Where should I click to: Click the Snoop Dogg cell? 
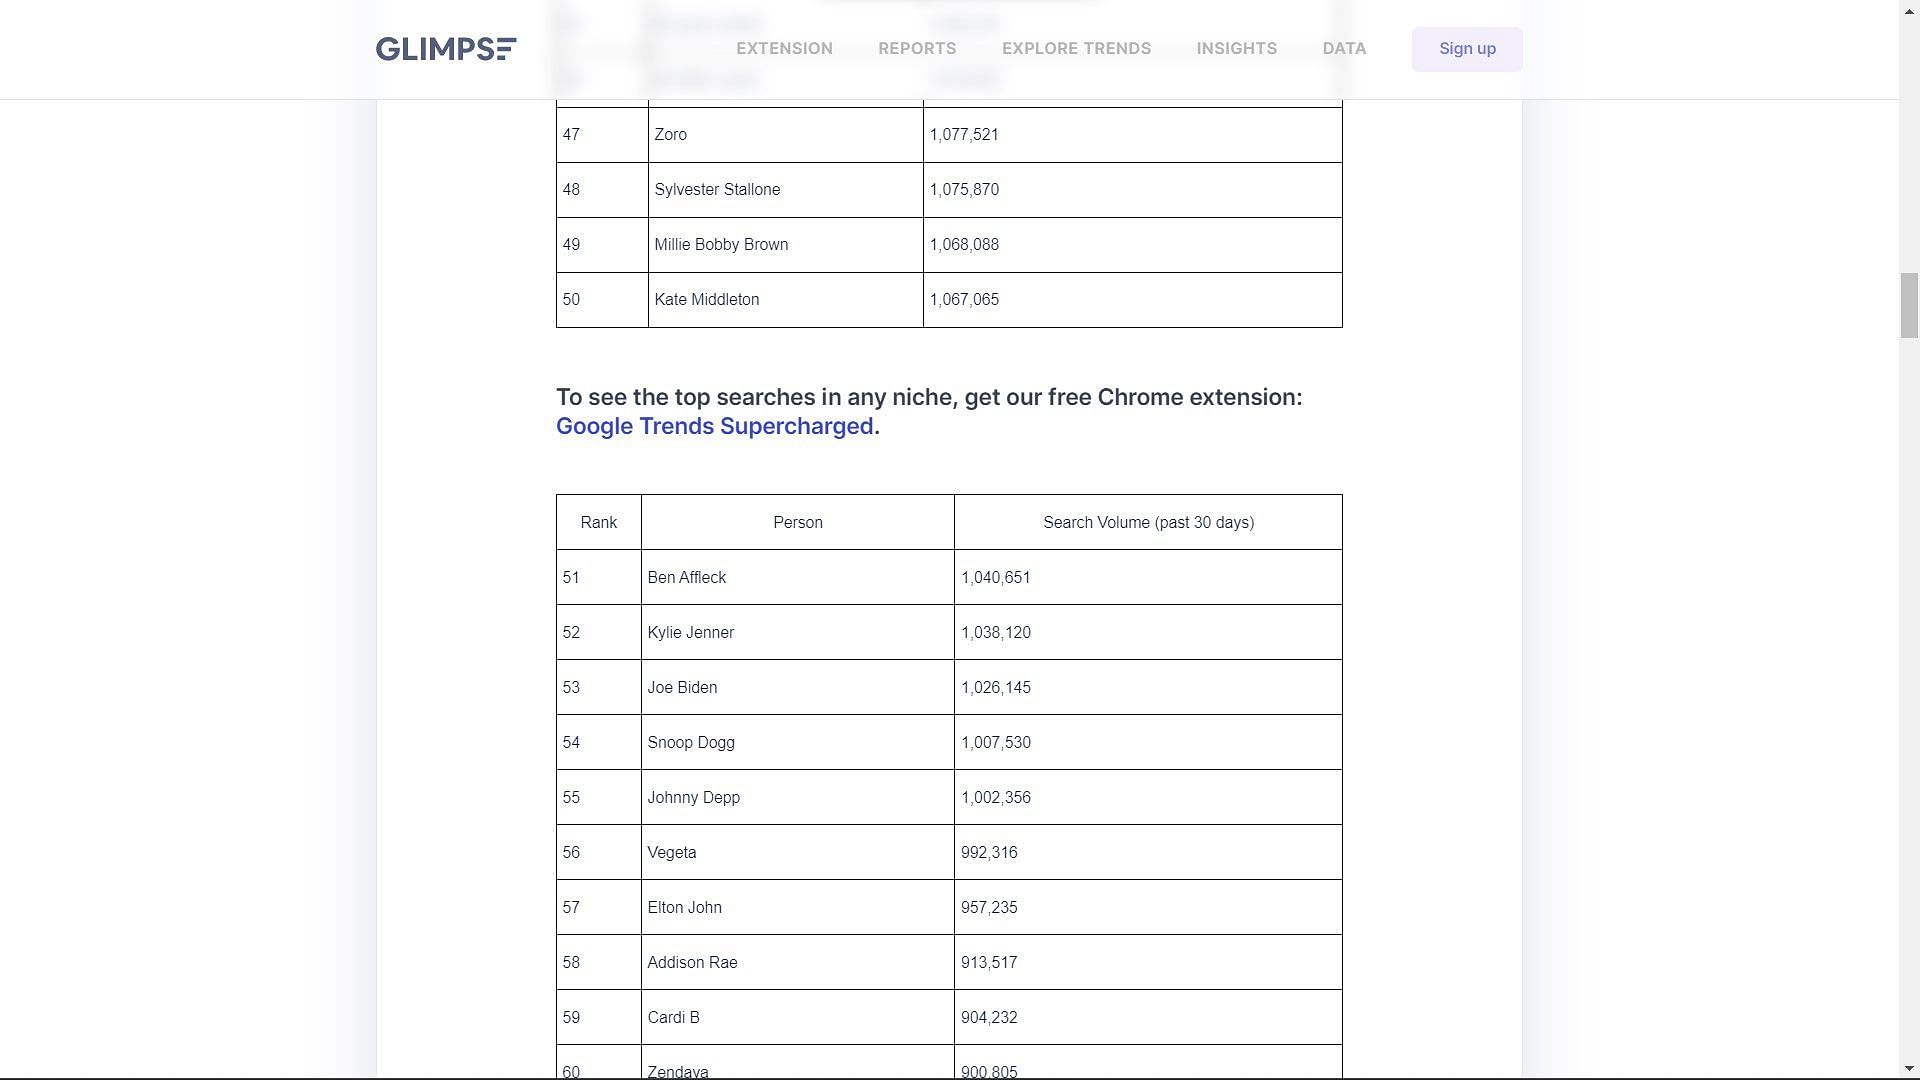(798, 742)
